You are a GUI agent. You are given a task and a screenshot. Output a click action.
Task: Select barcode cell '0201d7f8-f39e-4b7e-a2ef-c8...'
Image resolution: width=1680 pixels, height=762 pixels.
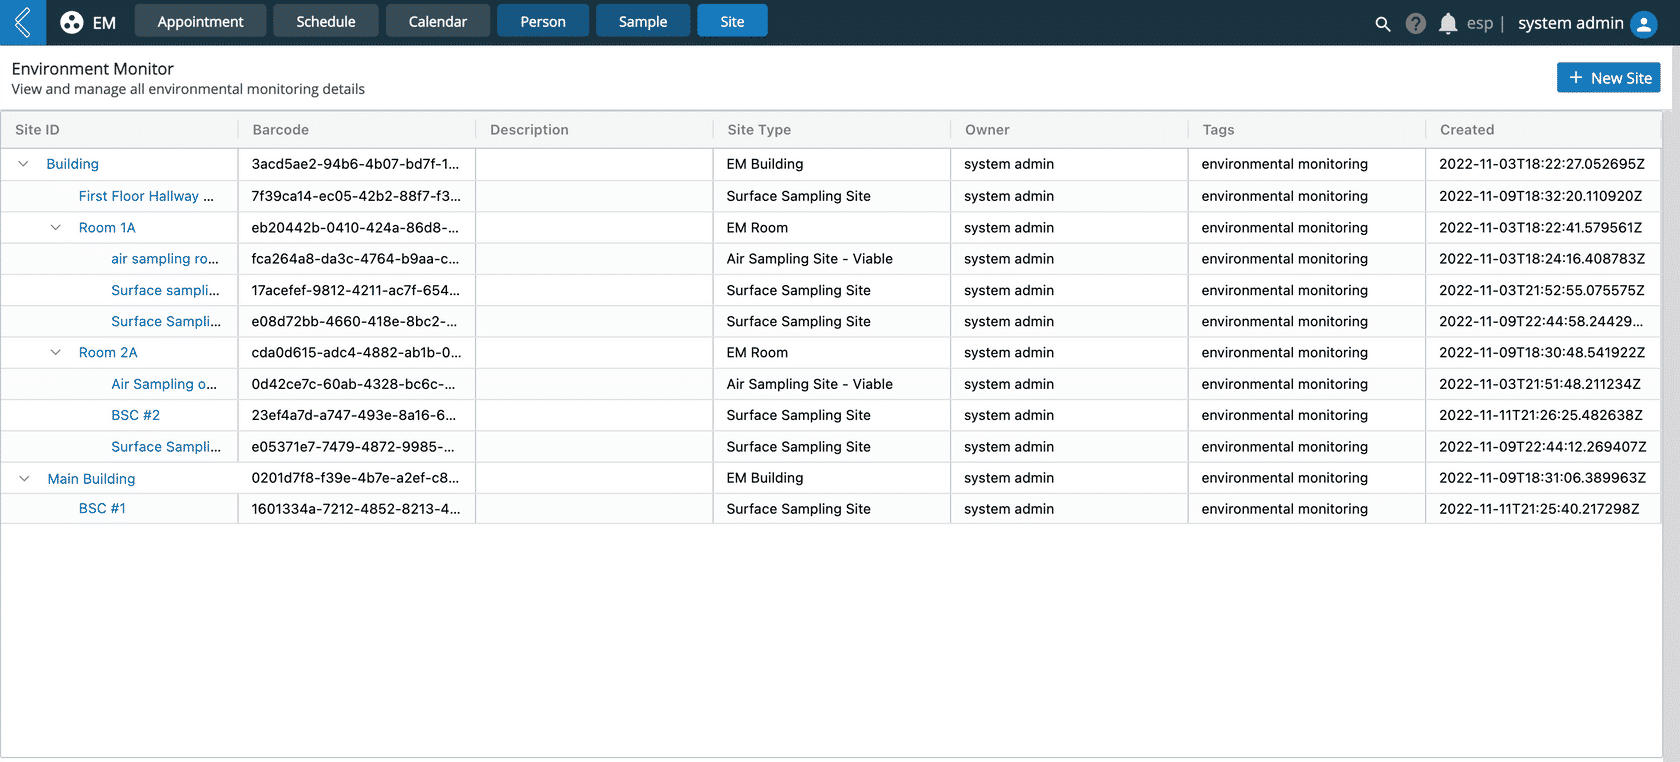(x=355, y=478)
